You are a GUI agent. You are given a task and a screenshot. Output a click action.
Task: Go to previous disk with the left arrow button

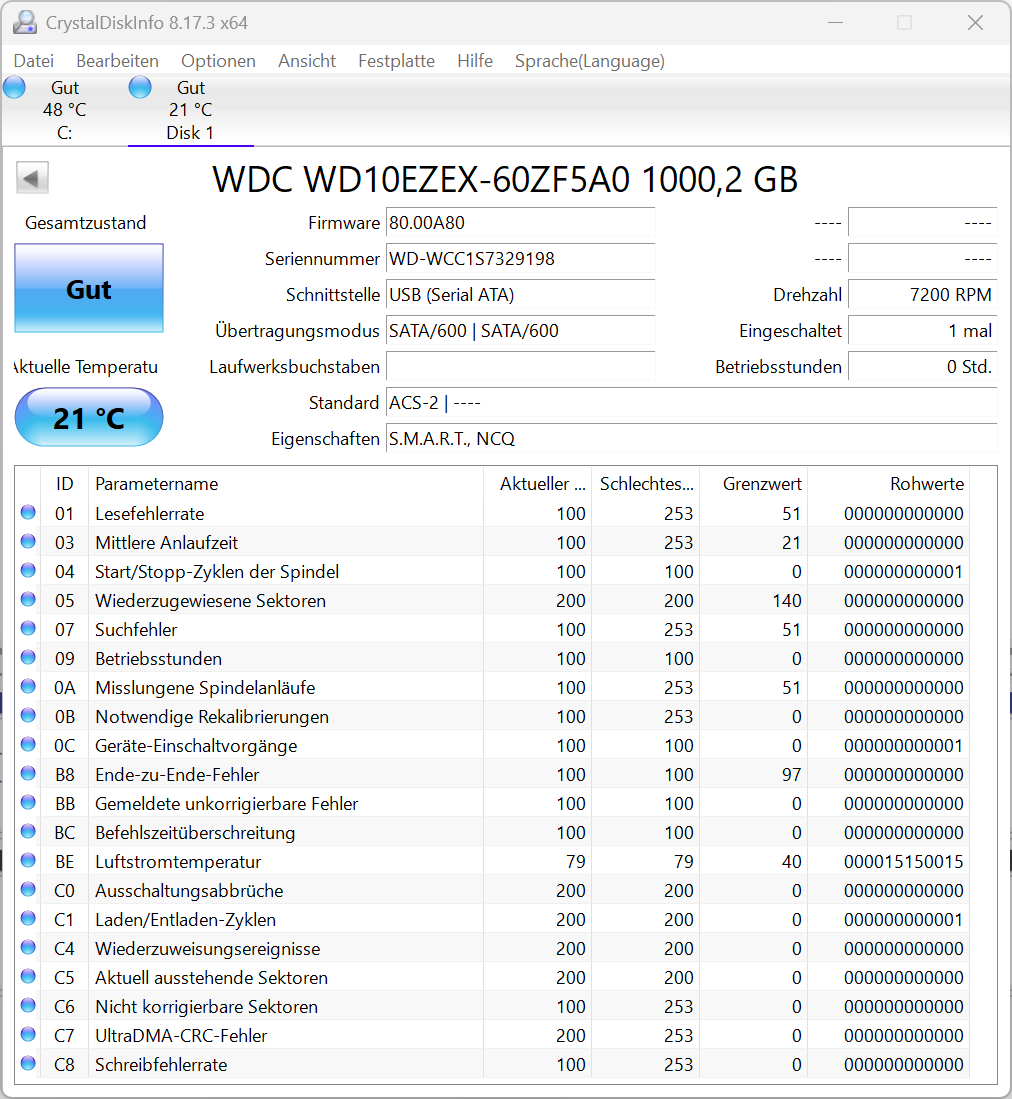point(32,178)
